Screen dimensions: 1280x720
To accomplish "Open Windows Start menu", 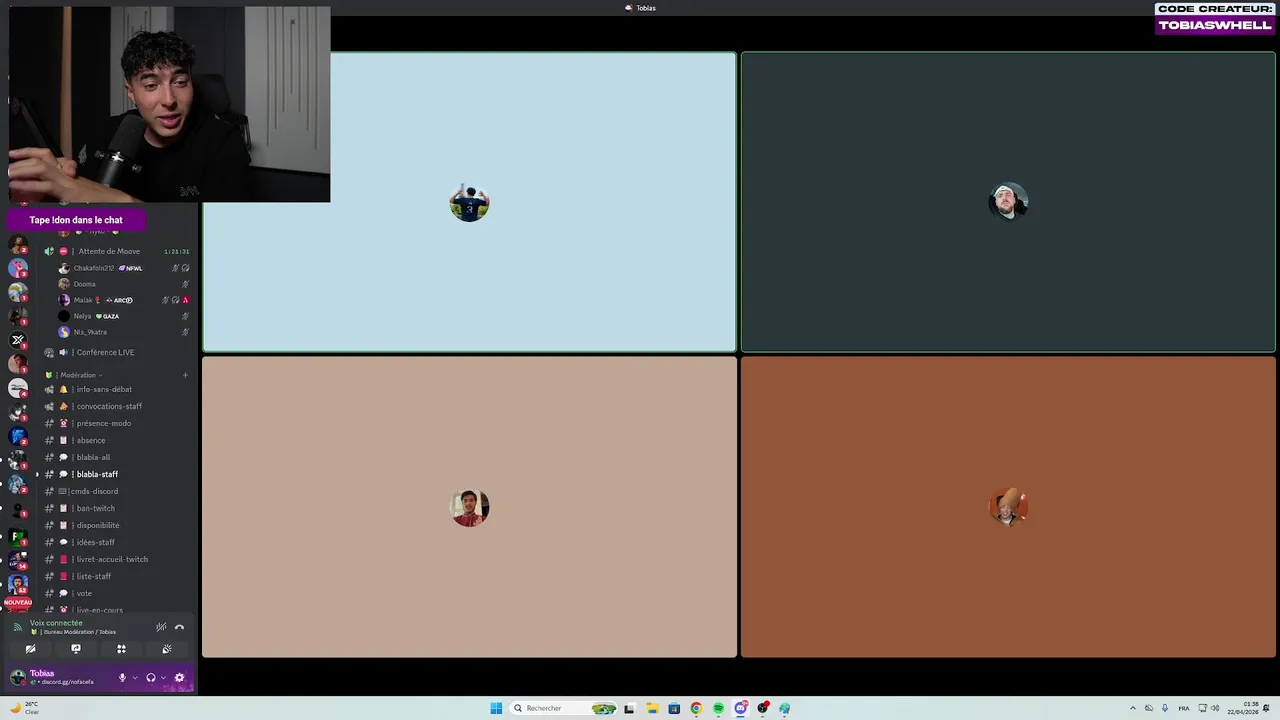I will [496, 708].
